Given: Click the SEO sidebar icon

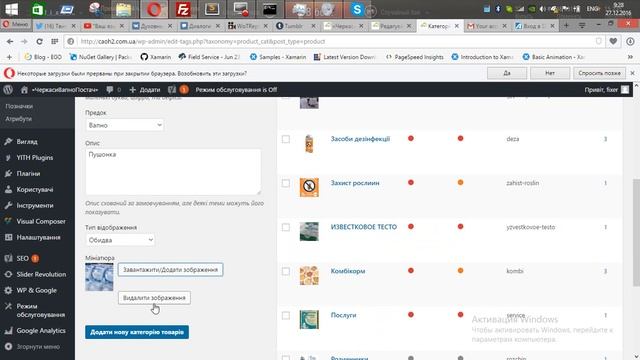Looking at the screenshot, I should click(x=8, y=258).
